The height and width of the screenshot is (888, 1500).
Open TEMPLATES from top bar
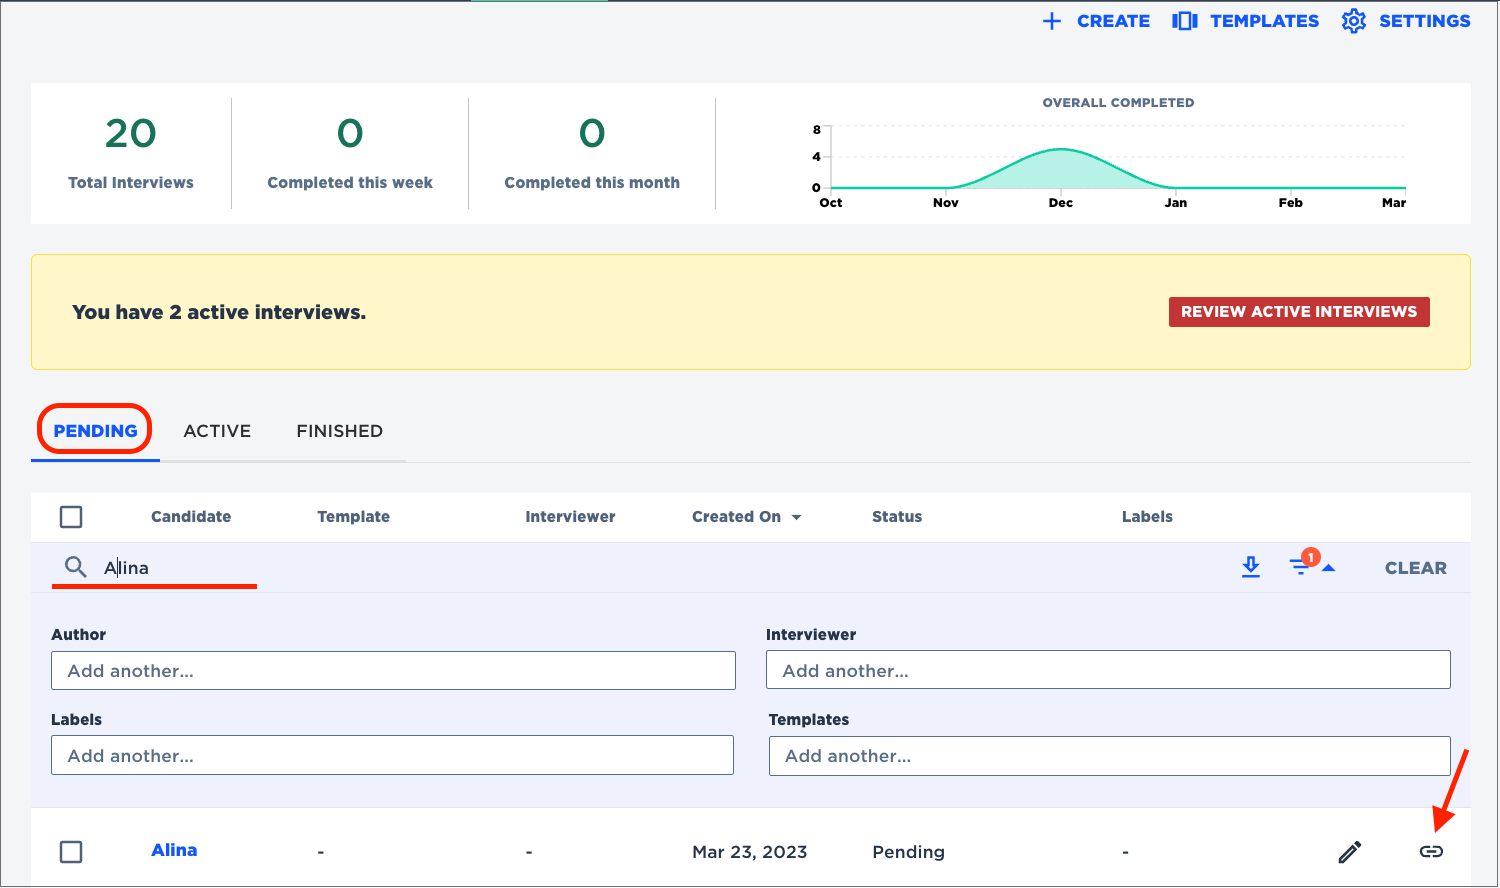1264,21
